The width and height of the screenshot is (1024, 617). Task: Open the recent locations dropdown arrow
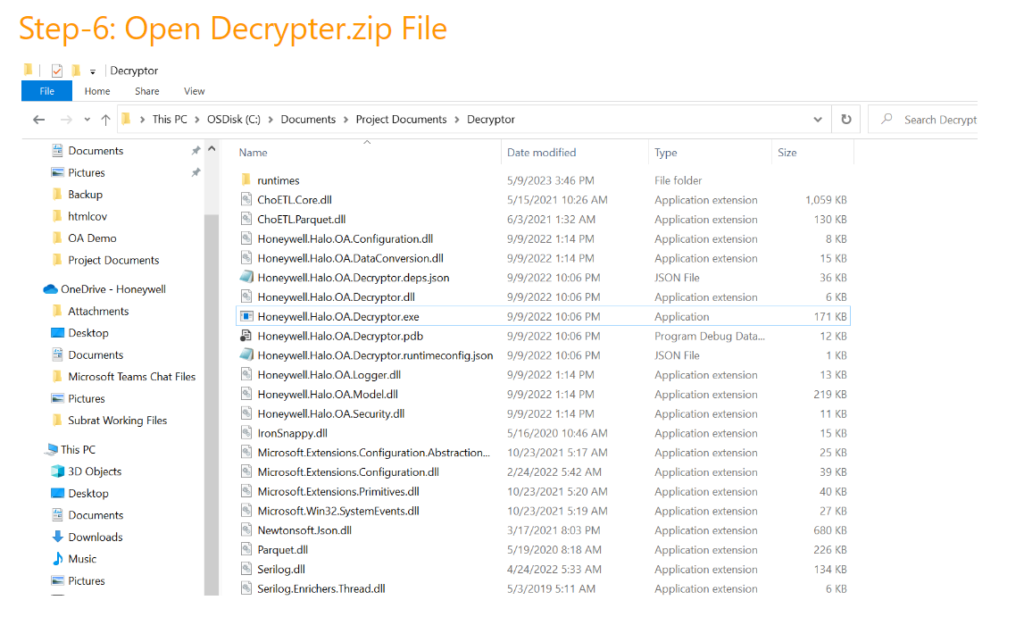(x=85, y=120)
